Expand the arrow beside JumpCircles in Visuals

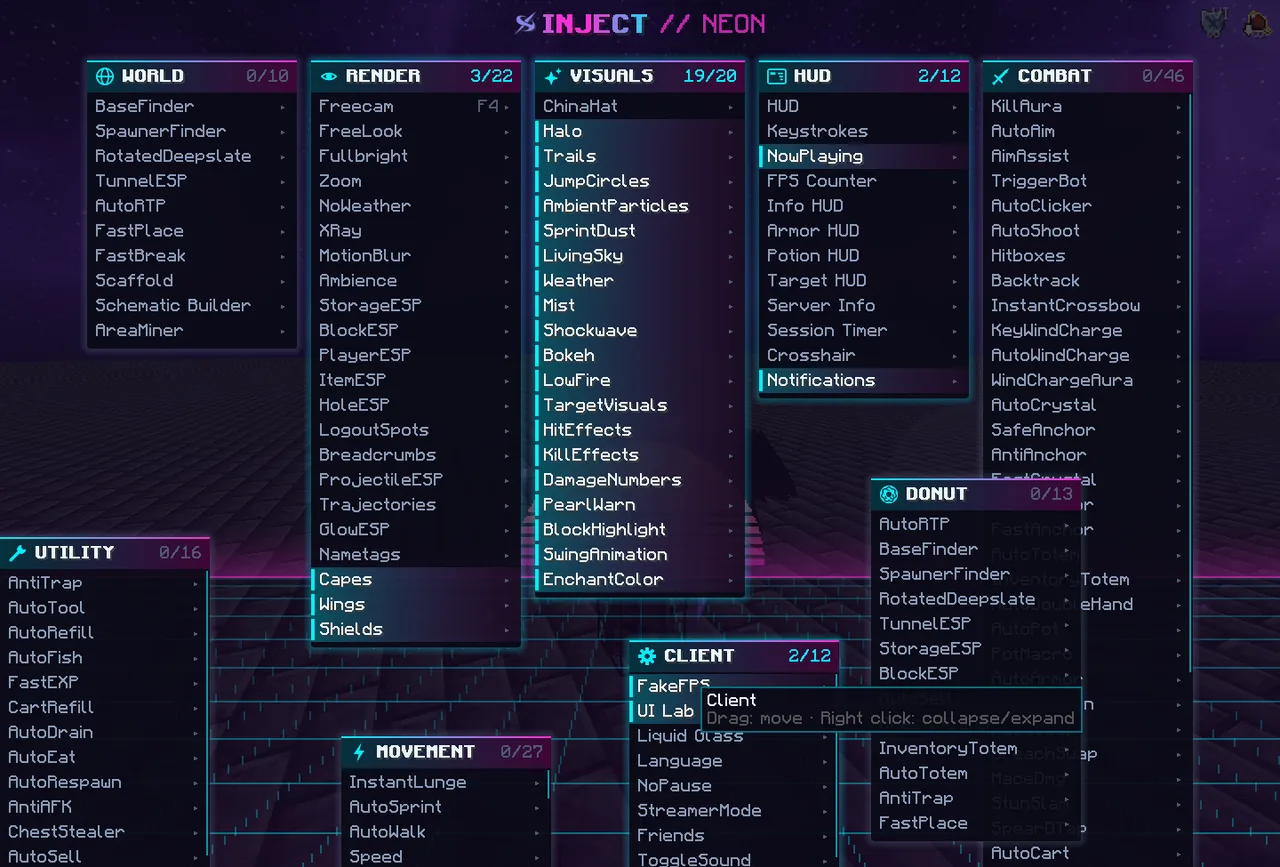731,181
